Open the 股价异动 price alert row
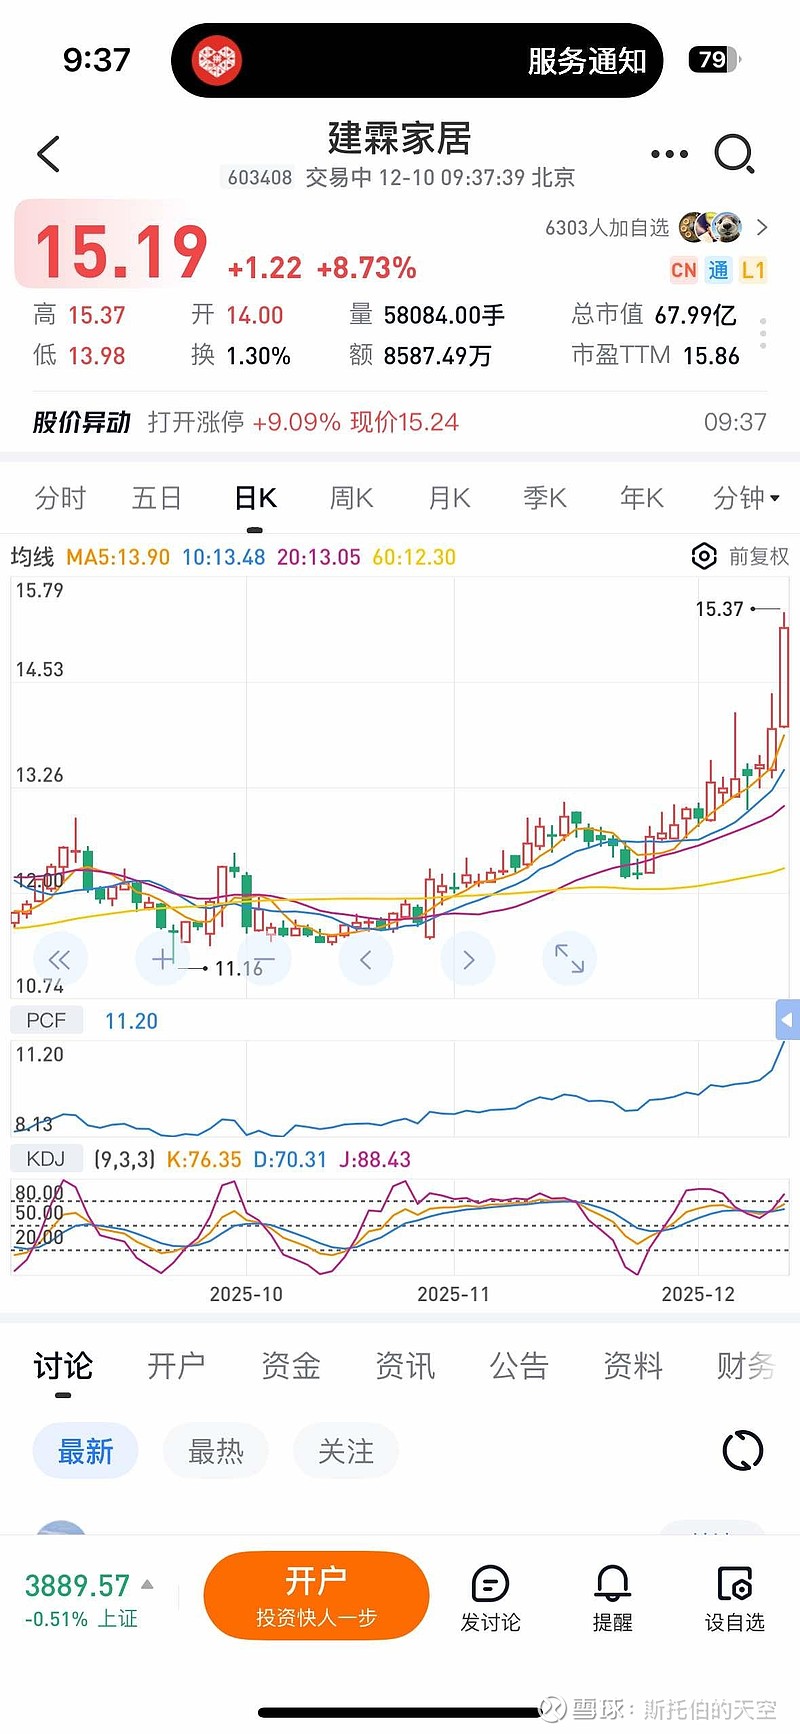Screen dimensions: 800x1734 coord(400,422)
